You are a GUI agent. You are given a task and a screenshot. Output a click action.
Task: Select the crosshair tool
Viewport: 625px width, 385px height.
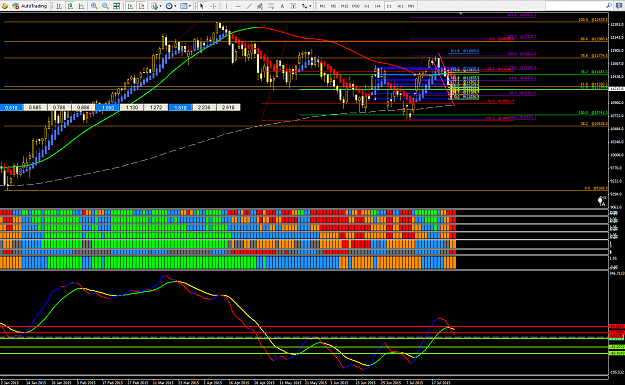point(213,6)
